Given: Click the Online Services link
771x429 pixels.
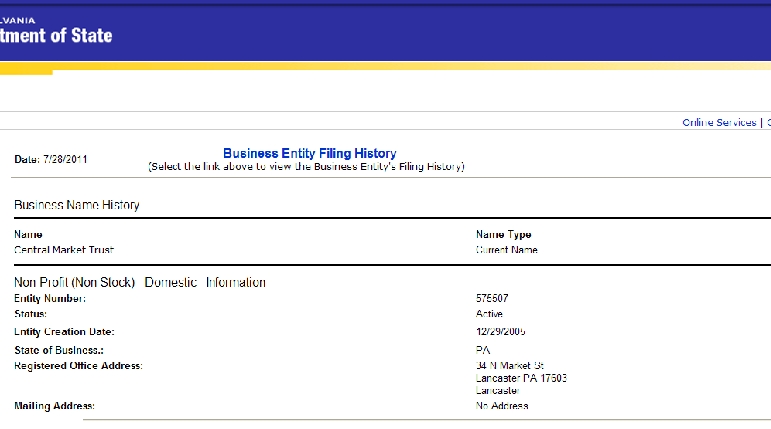Looking at the screenshot, I should 718,123.
